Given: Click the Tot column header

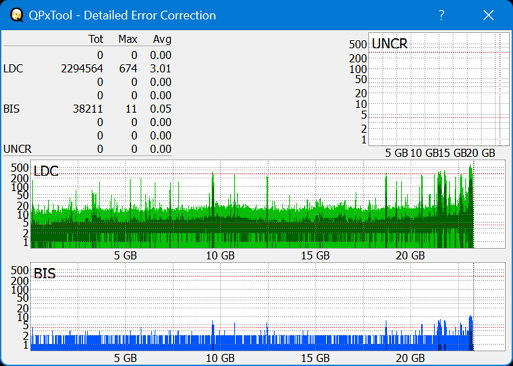Looking at the screenshot, I should (96, 39).
